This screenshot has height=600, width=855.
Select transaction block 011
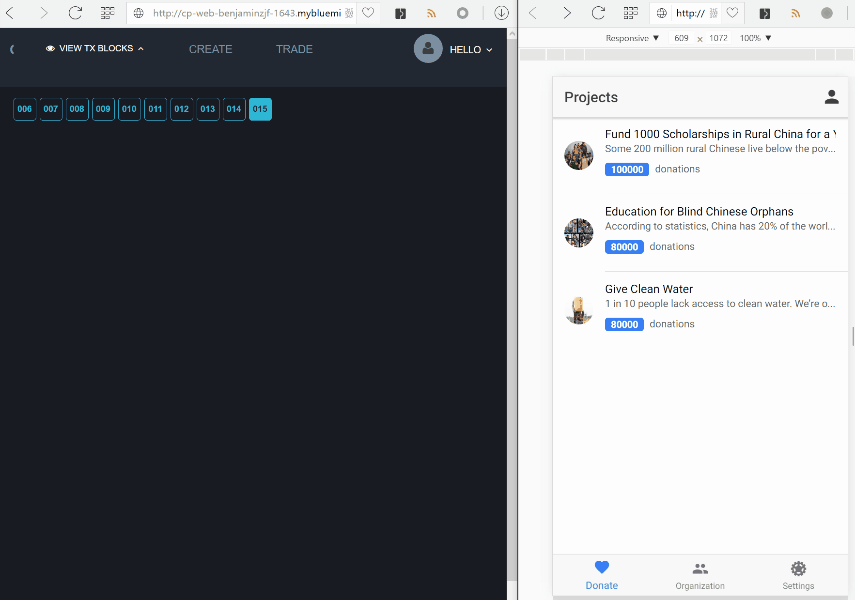(155, 109)
